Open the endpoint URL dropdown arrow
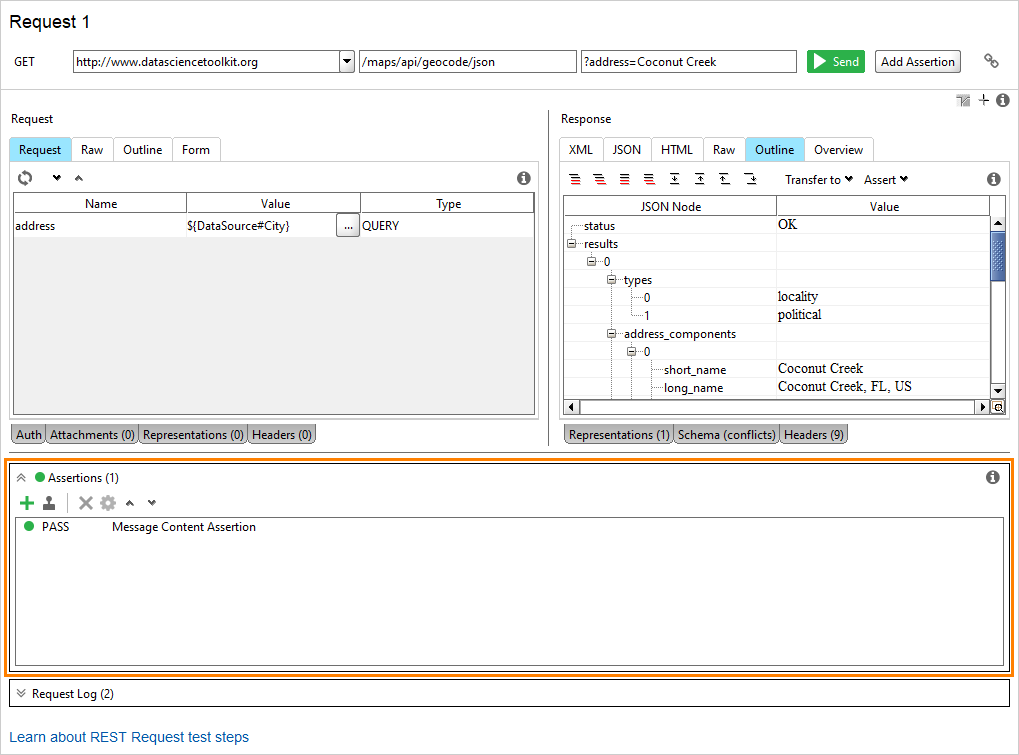Screen dimensions: 1019x755 pos(346,62)
